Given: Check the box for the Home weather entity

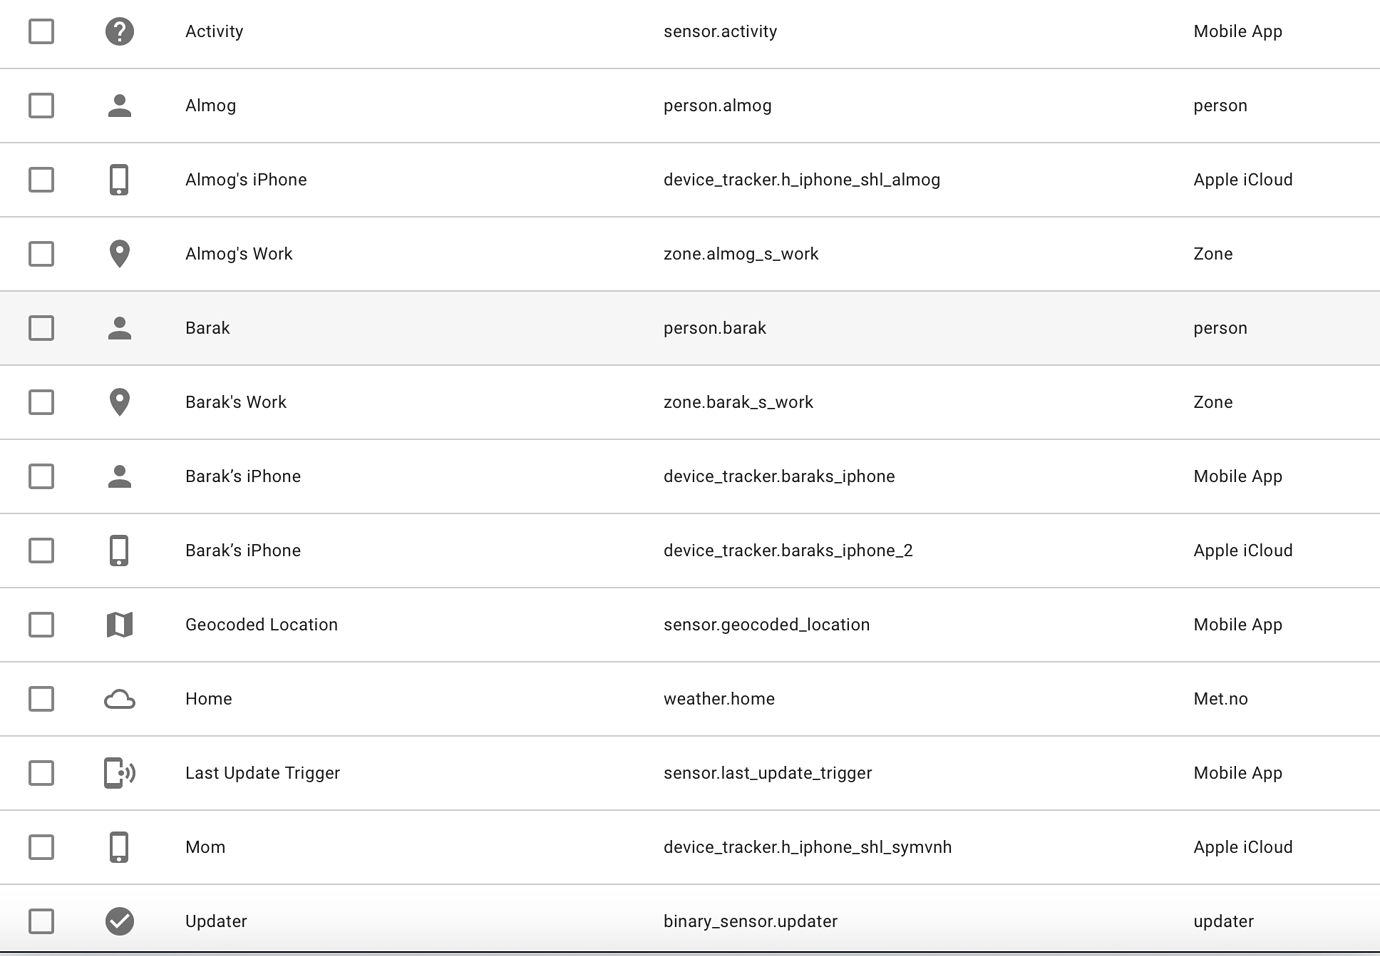Looking at the screenshot, I should [x=41, y=699].
